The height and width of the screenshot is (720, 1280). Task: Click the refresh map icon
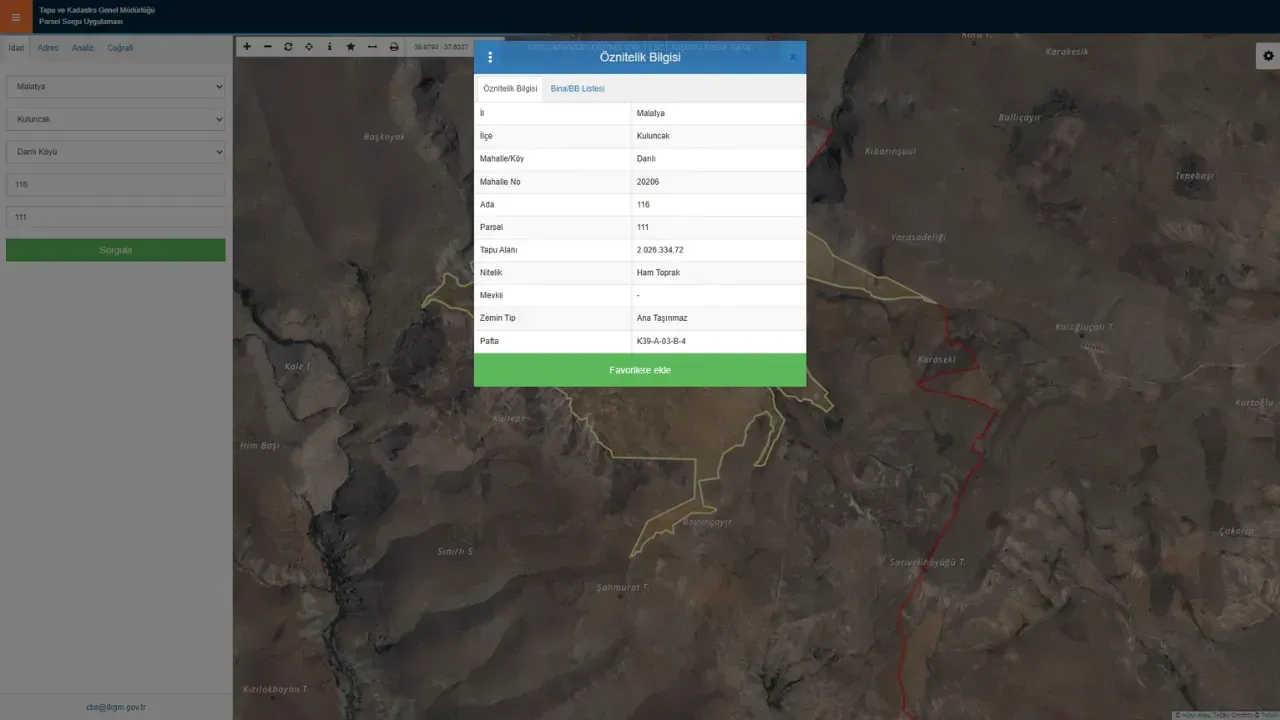click(288, 47)
